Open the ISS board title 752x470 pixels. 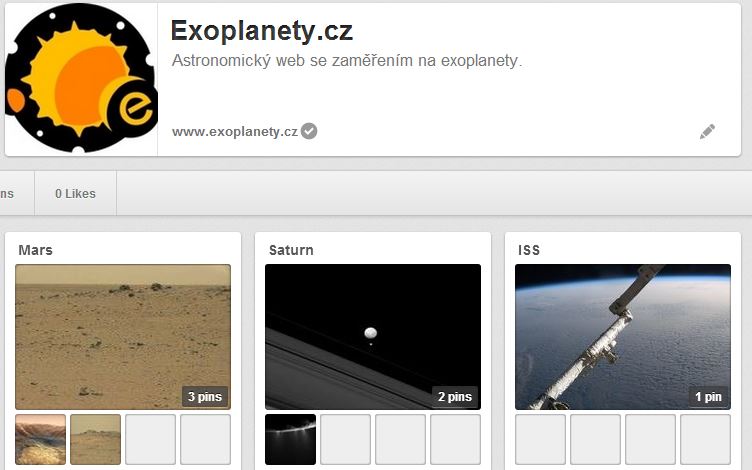coord(529,250)
